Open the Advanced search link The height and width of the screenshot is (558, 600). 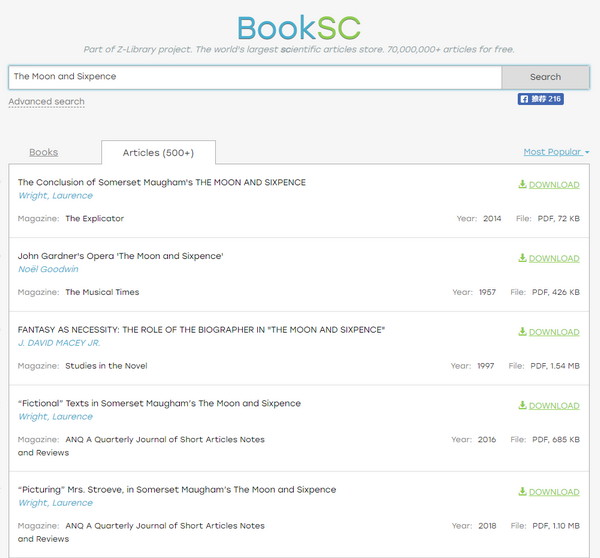click(46, 102)
